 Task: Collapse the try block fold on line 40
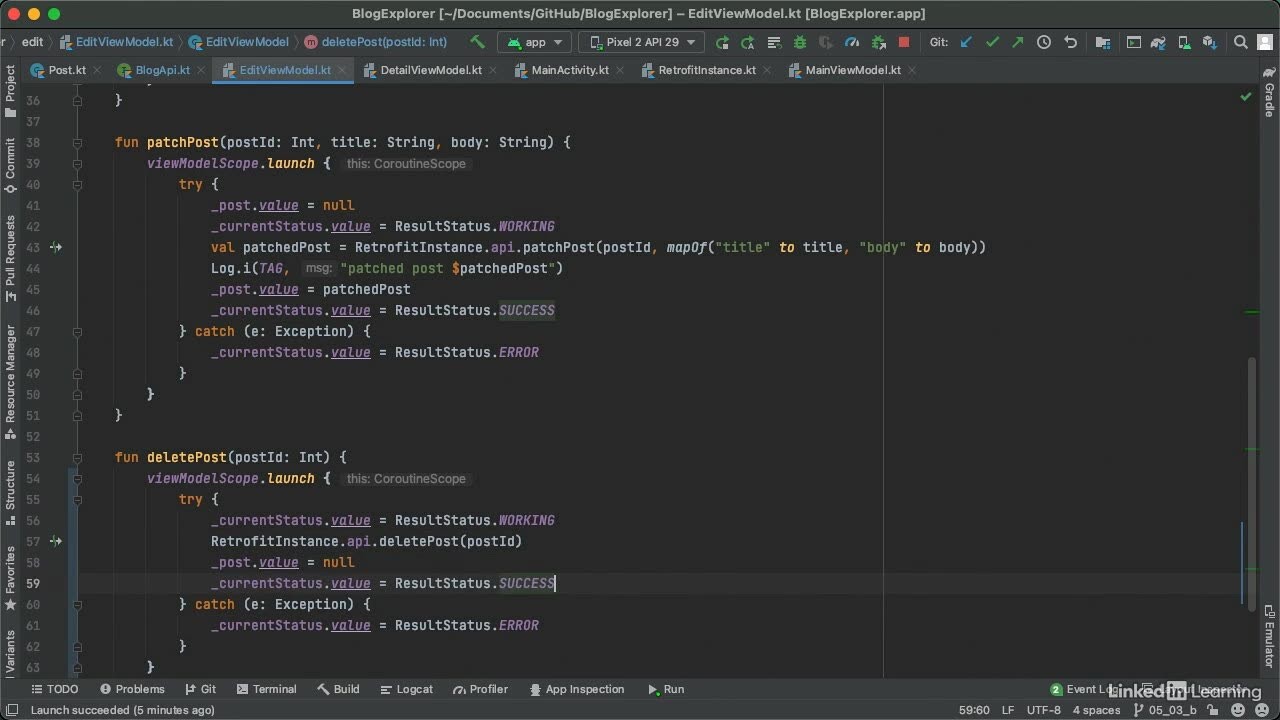(77, 184)
